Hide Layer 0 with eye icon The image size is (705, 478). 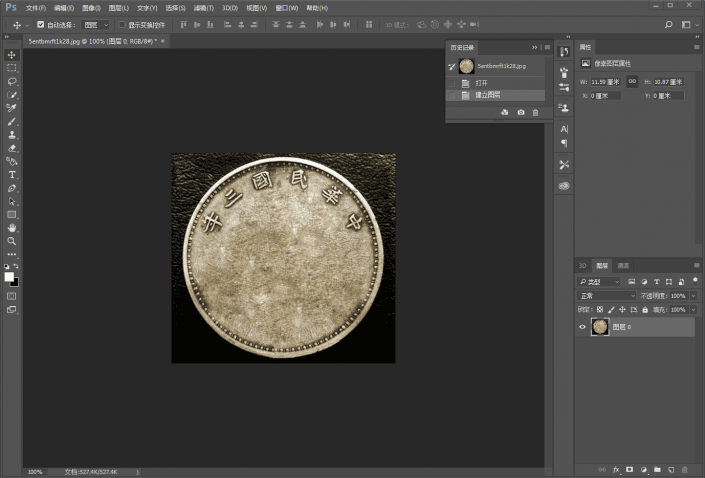coord(582,327)
